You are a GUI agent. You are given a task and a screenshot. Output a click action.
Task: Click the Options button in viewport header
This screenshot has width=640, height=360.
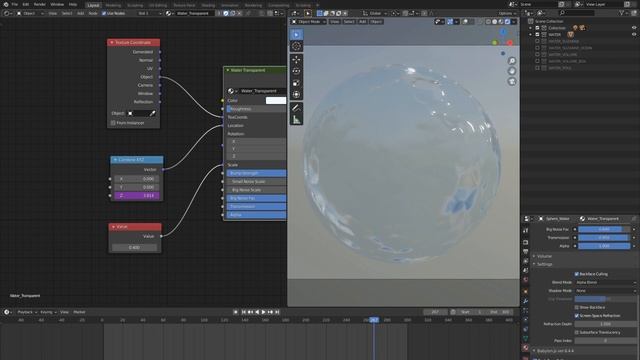coord(507,13)
